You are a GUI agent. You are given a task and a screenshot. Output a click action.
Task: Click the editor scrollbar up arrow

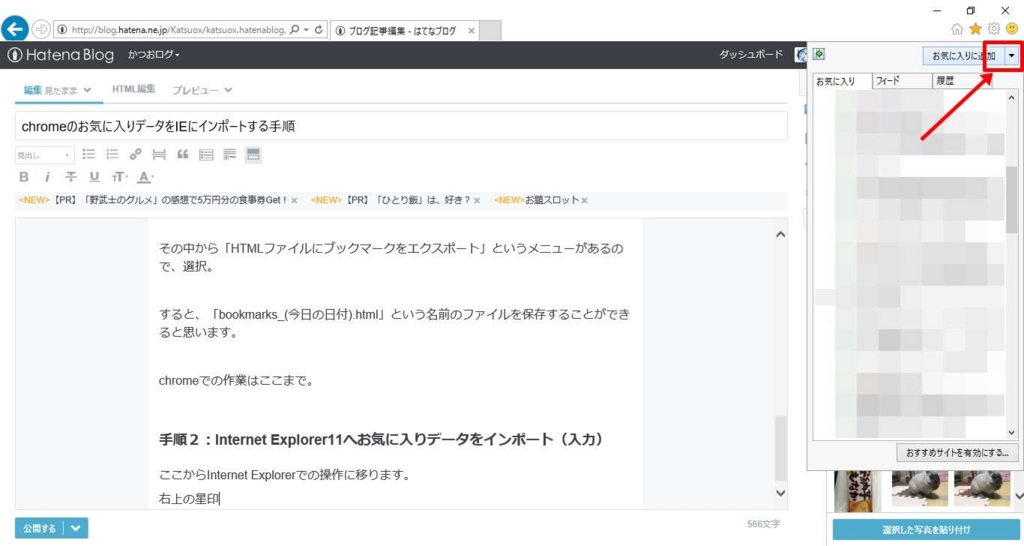(780, 234)
